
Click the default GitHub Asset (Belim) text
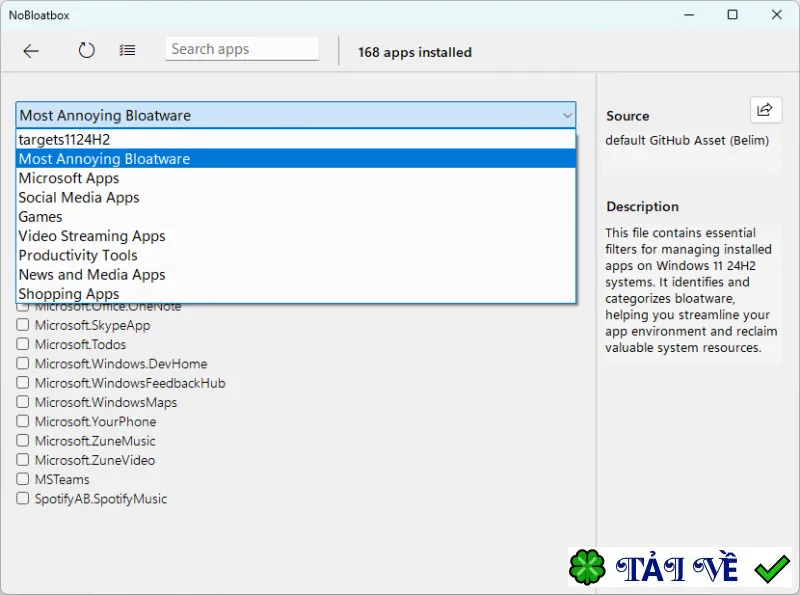coord(687,140)
